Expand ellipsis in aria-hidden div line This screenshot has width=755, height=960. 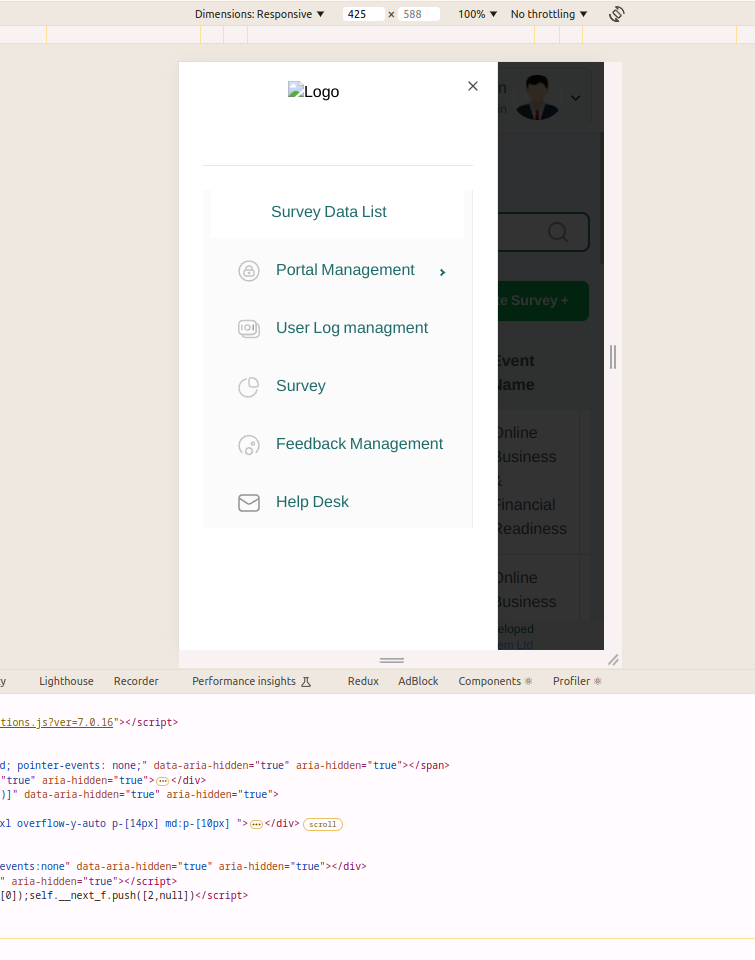coord(162,781)
